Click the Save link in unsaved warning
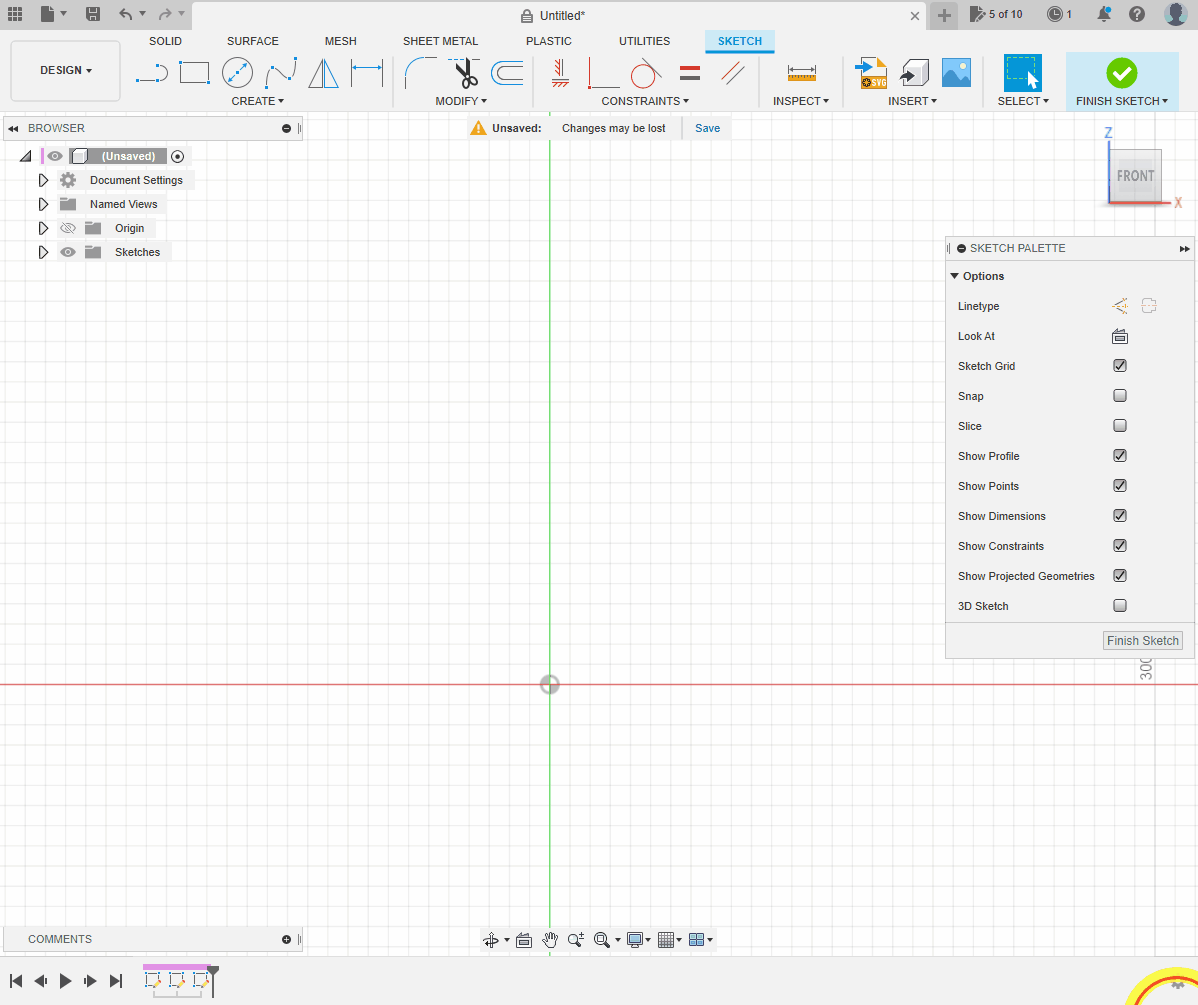The image size is (1198, 1005). coord(707,128)
